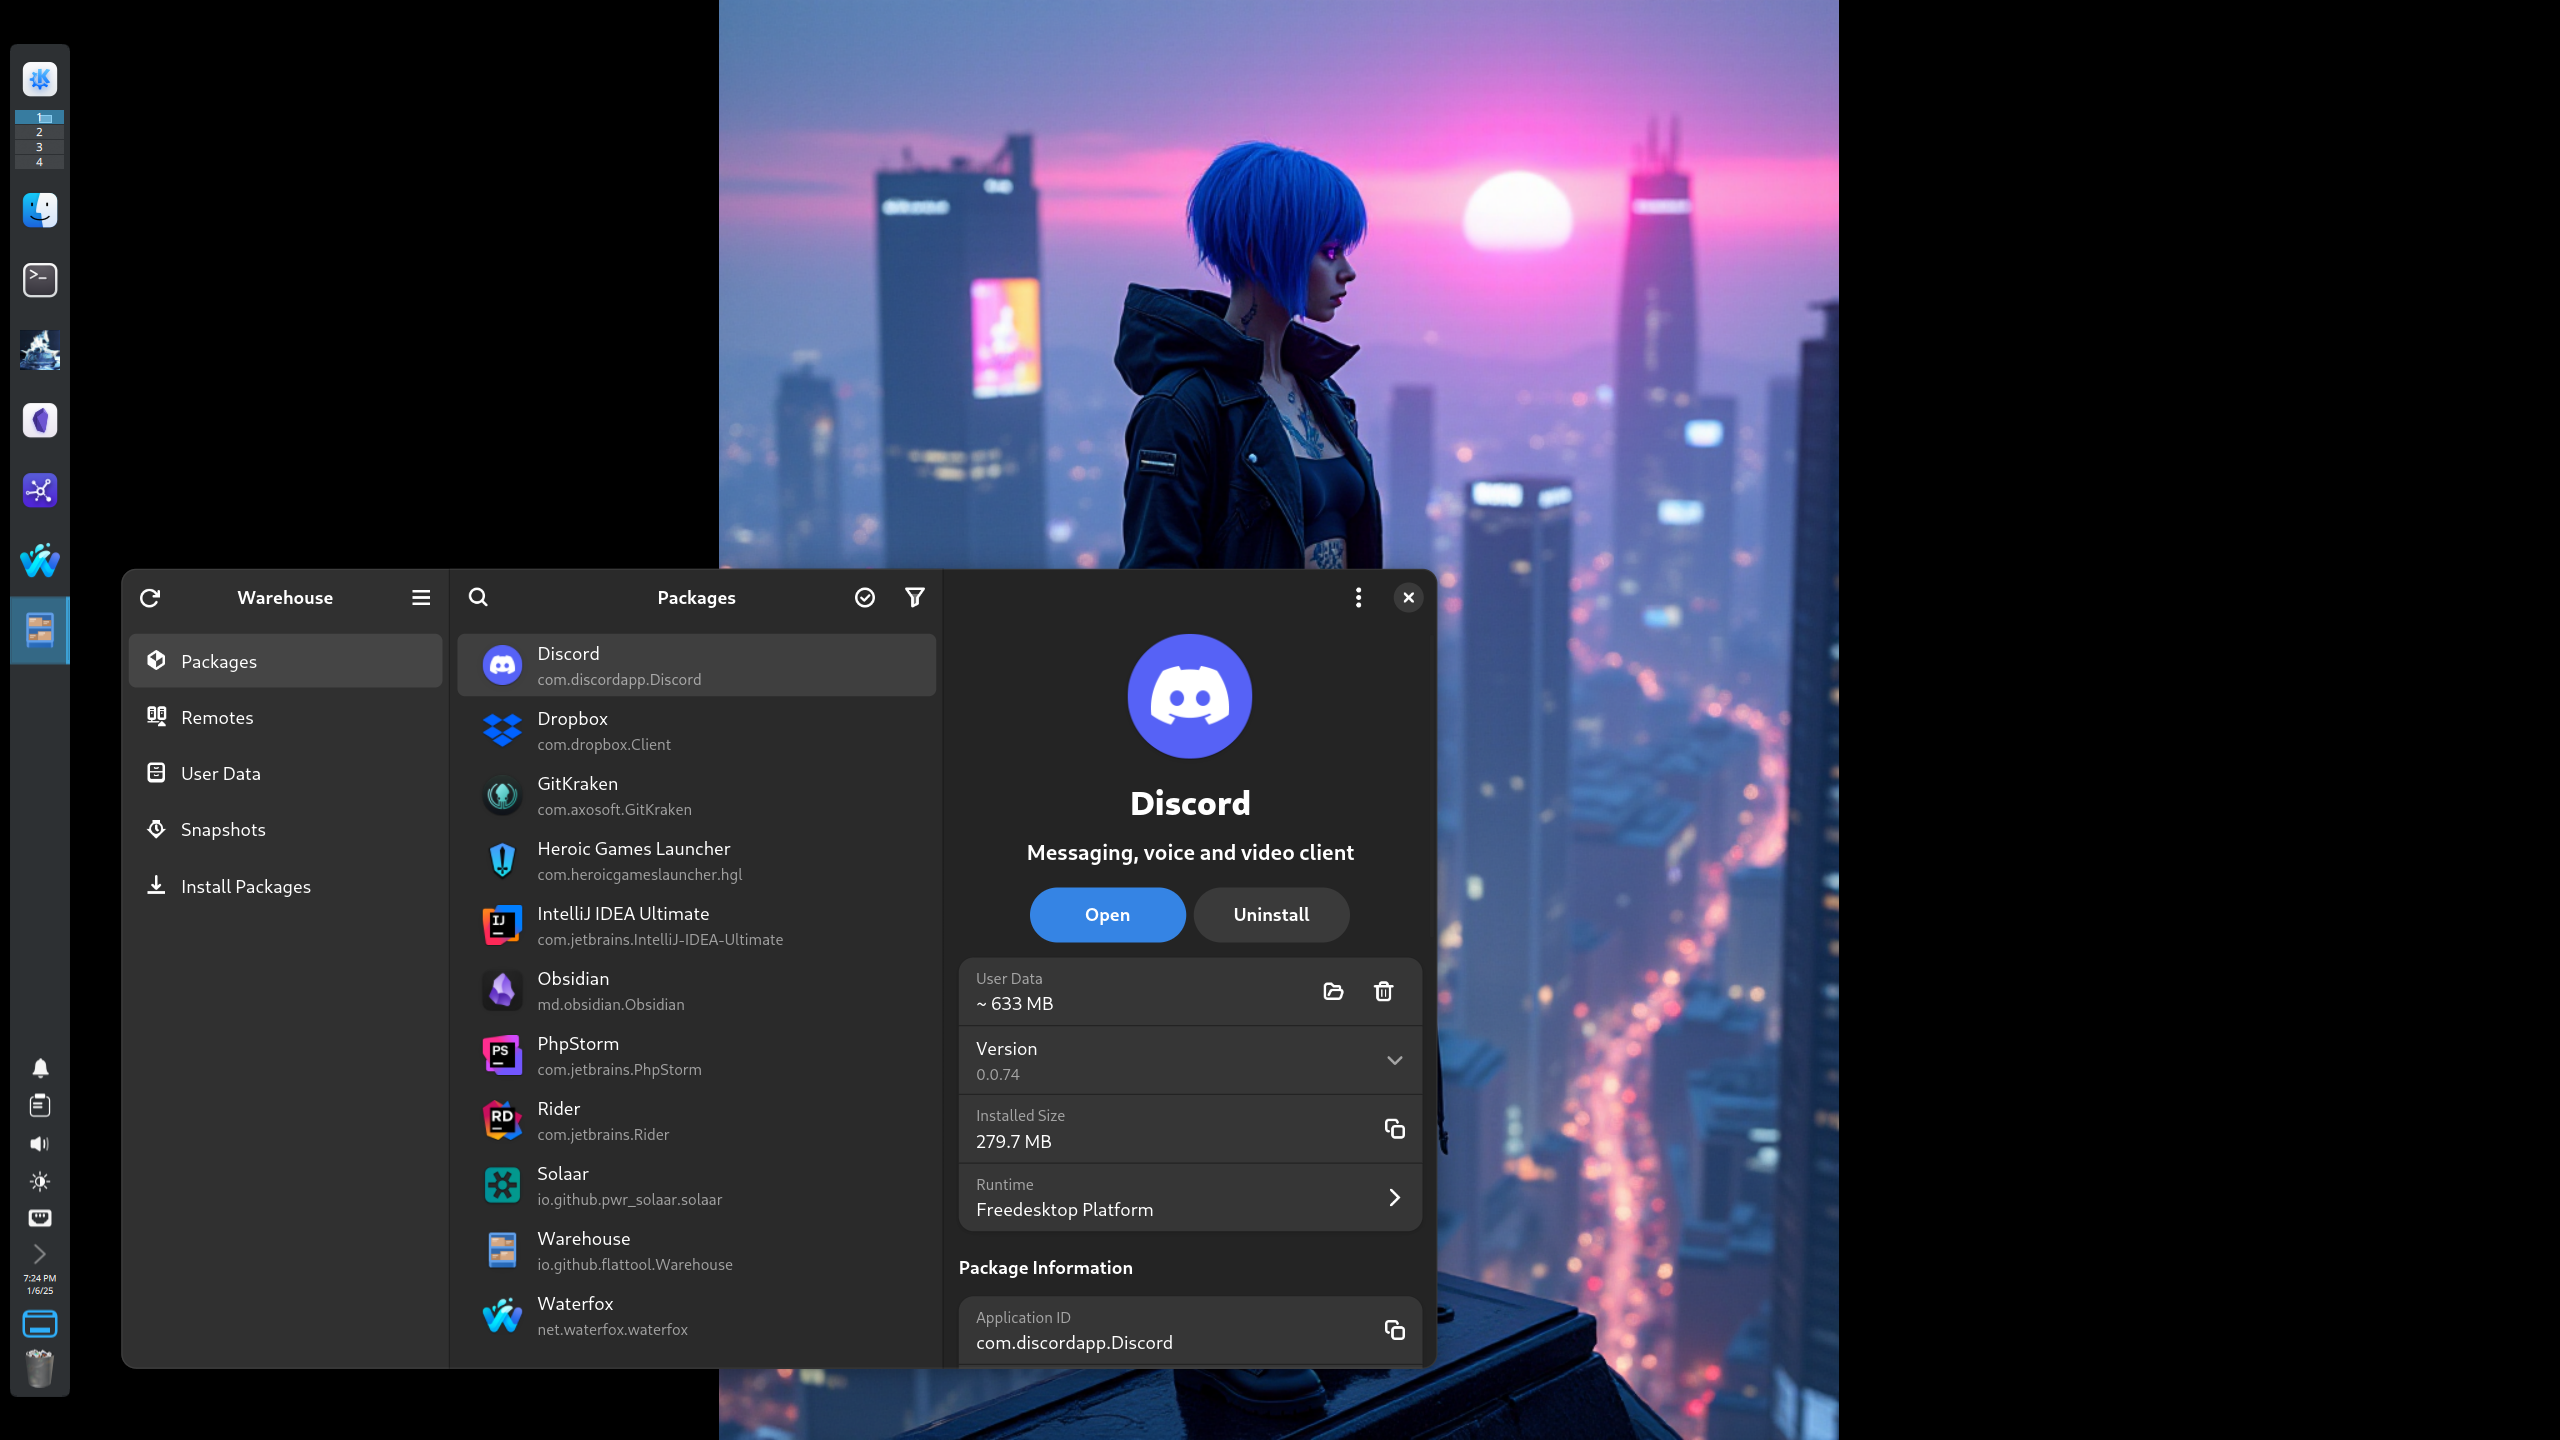
Task: Open the KDE application launcher in dock
Action: click(40, 79)
